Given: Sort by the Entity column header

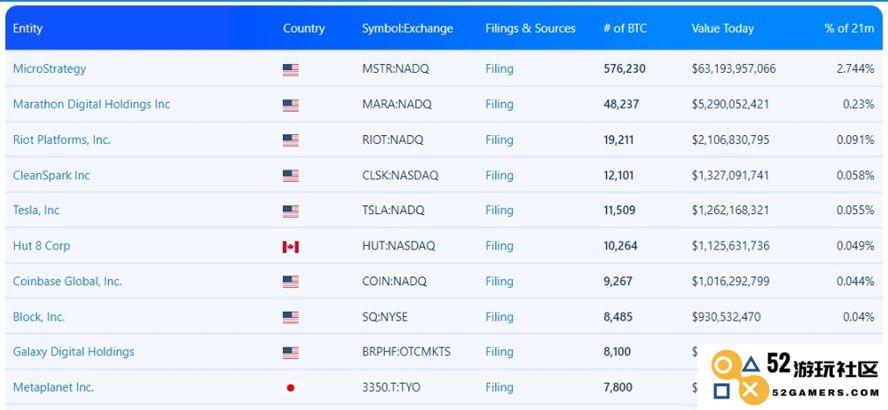Looking at the screenshot, I should point(27,28).
